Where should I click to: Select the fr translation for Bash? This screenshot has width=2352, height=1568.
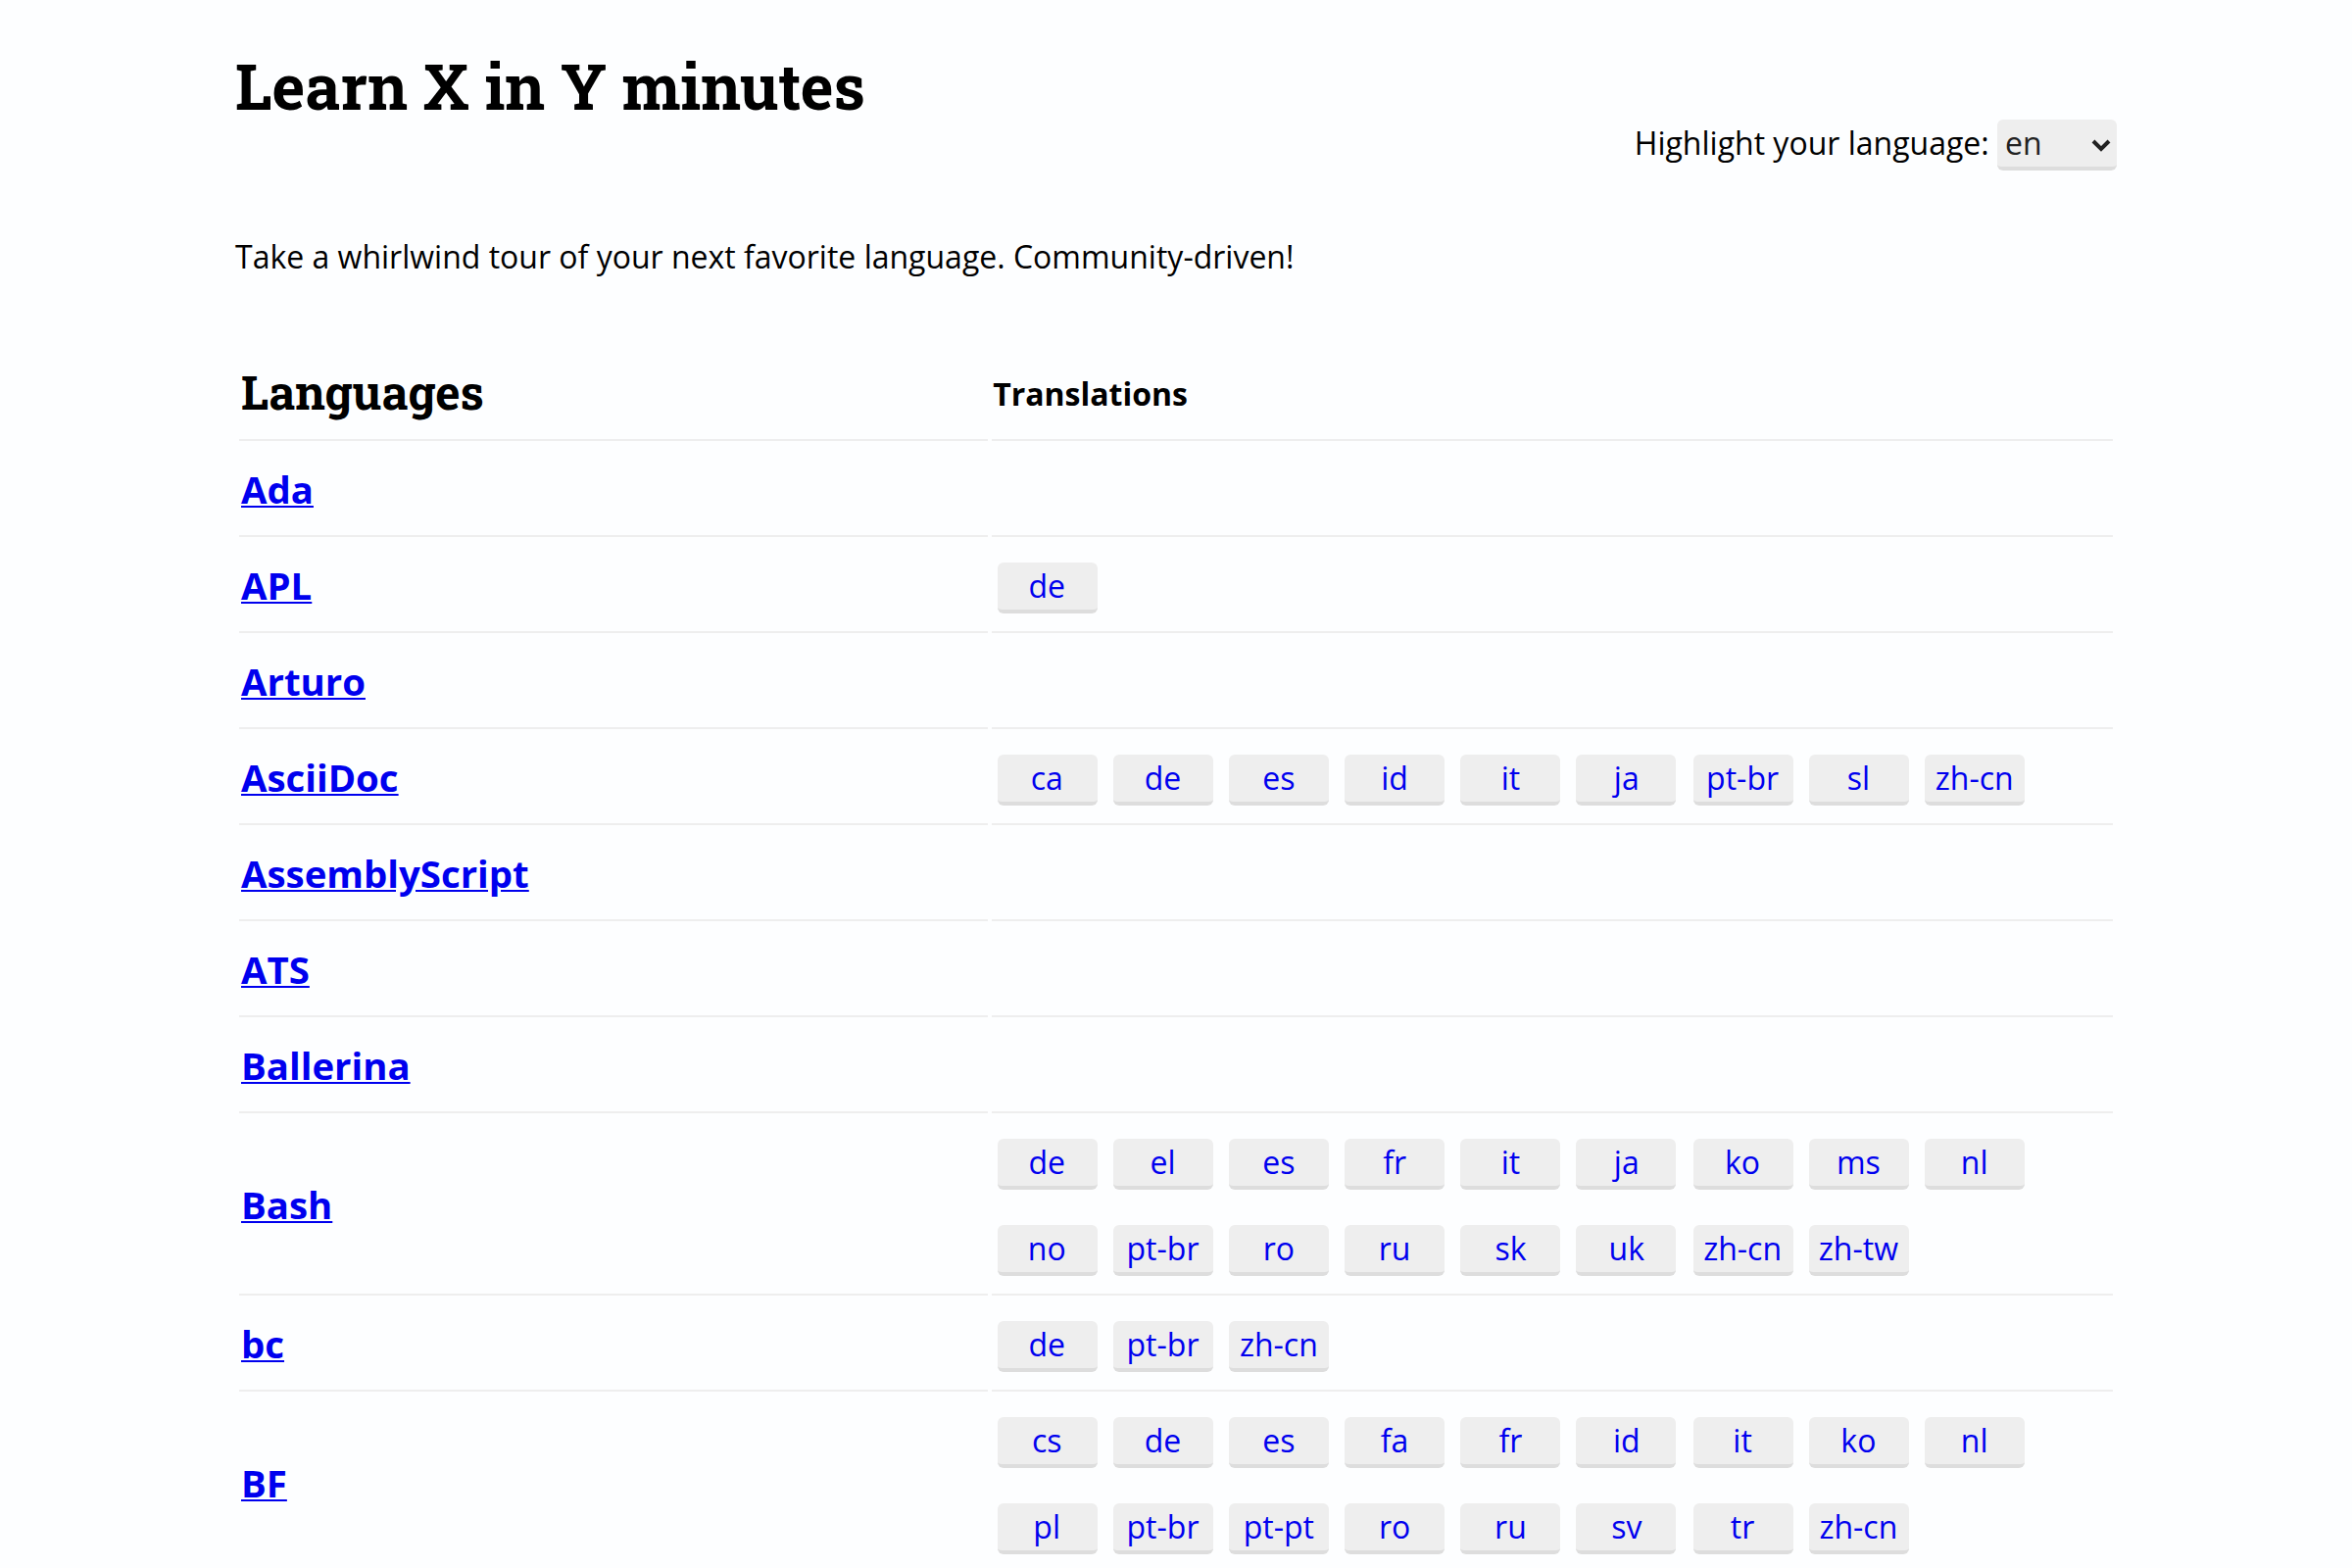(x=1394, y=1163)
